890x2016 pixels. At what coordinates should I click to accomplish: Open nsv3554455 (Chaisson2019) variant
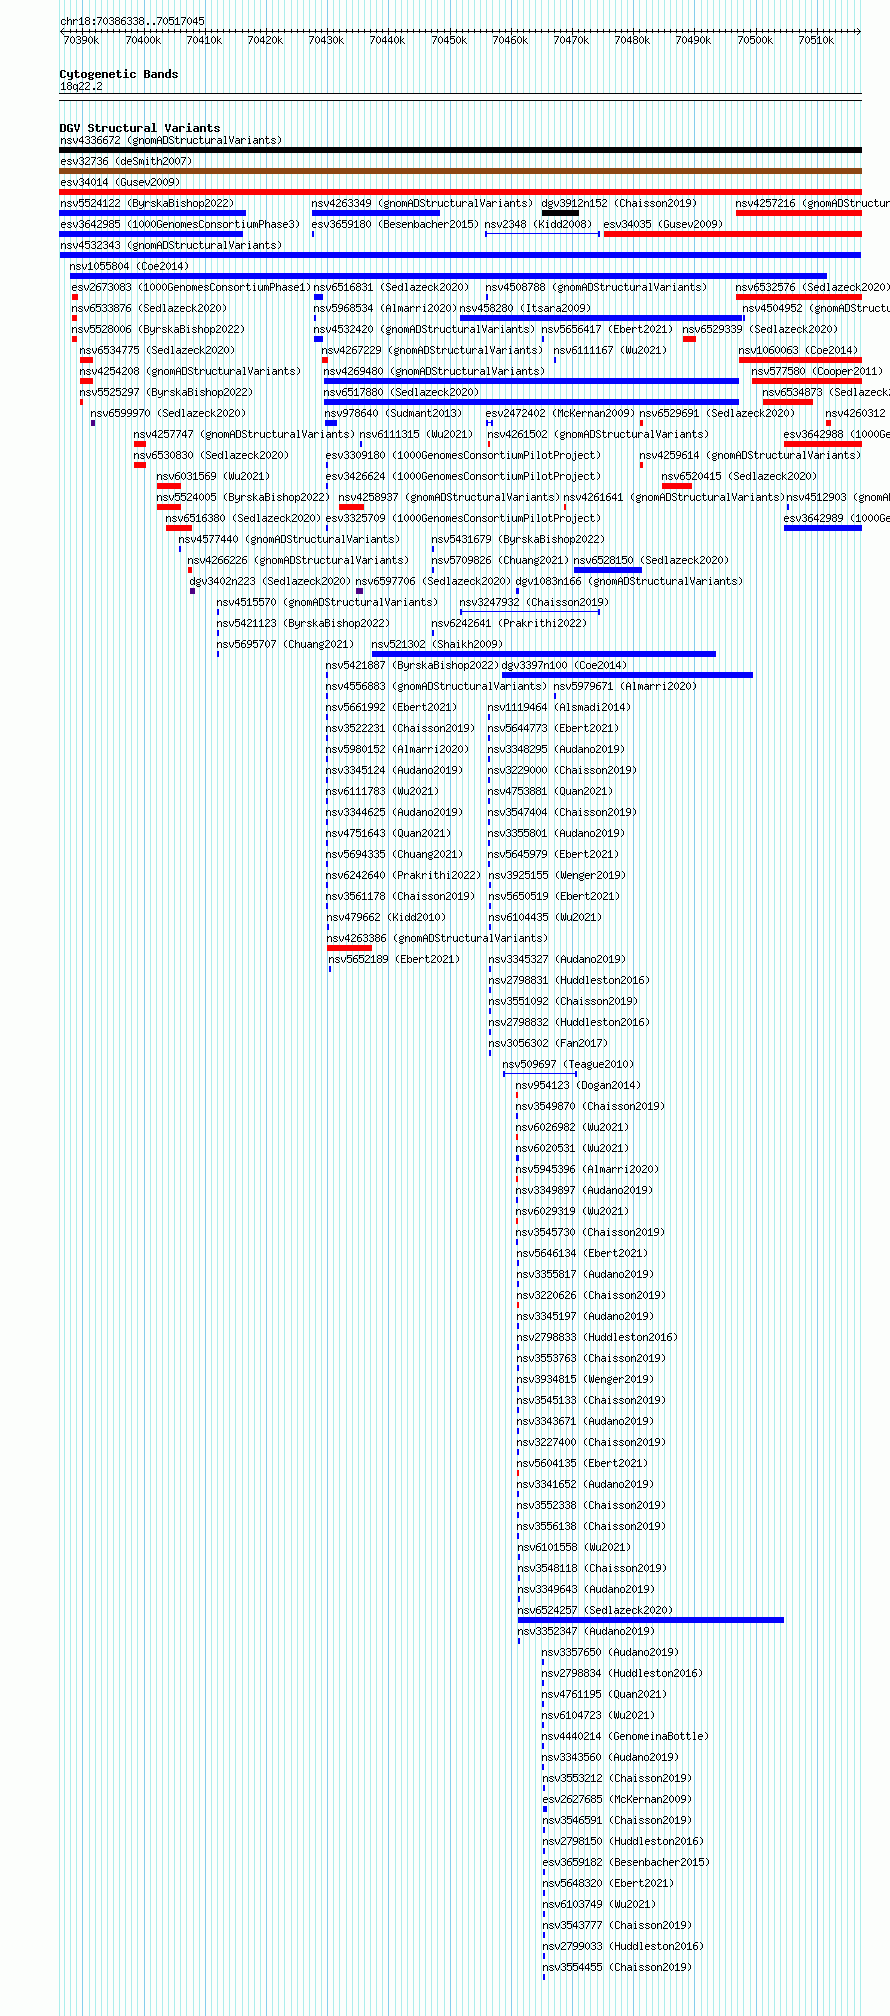pos(617,1967)
